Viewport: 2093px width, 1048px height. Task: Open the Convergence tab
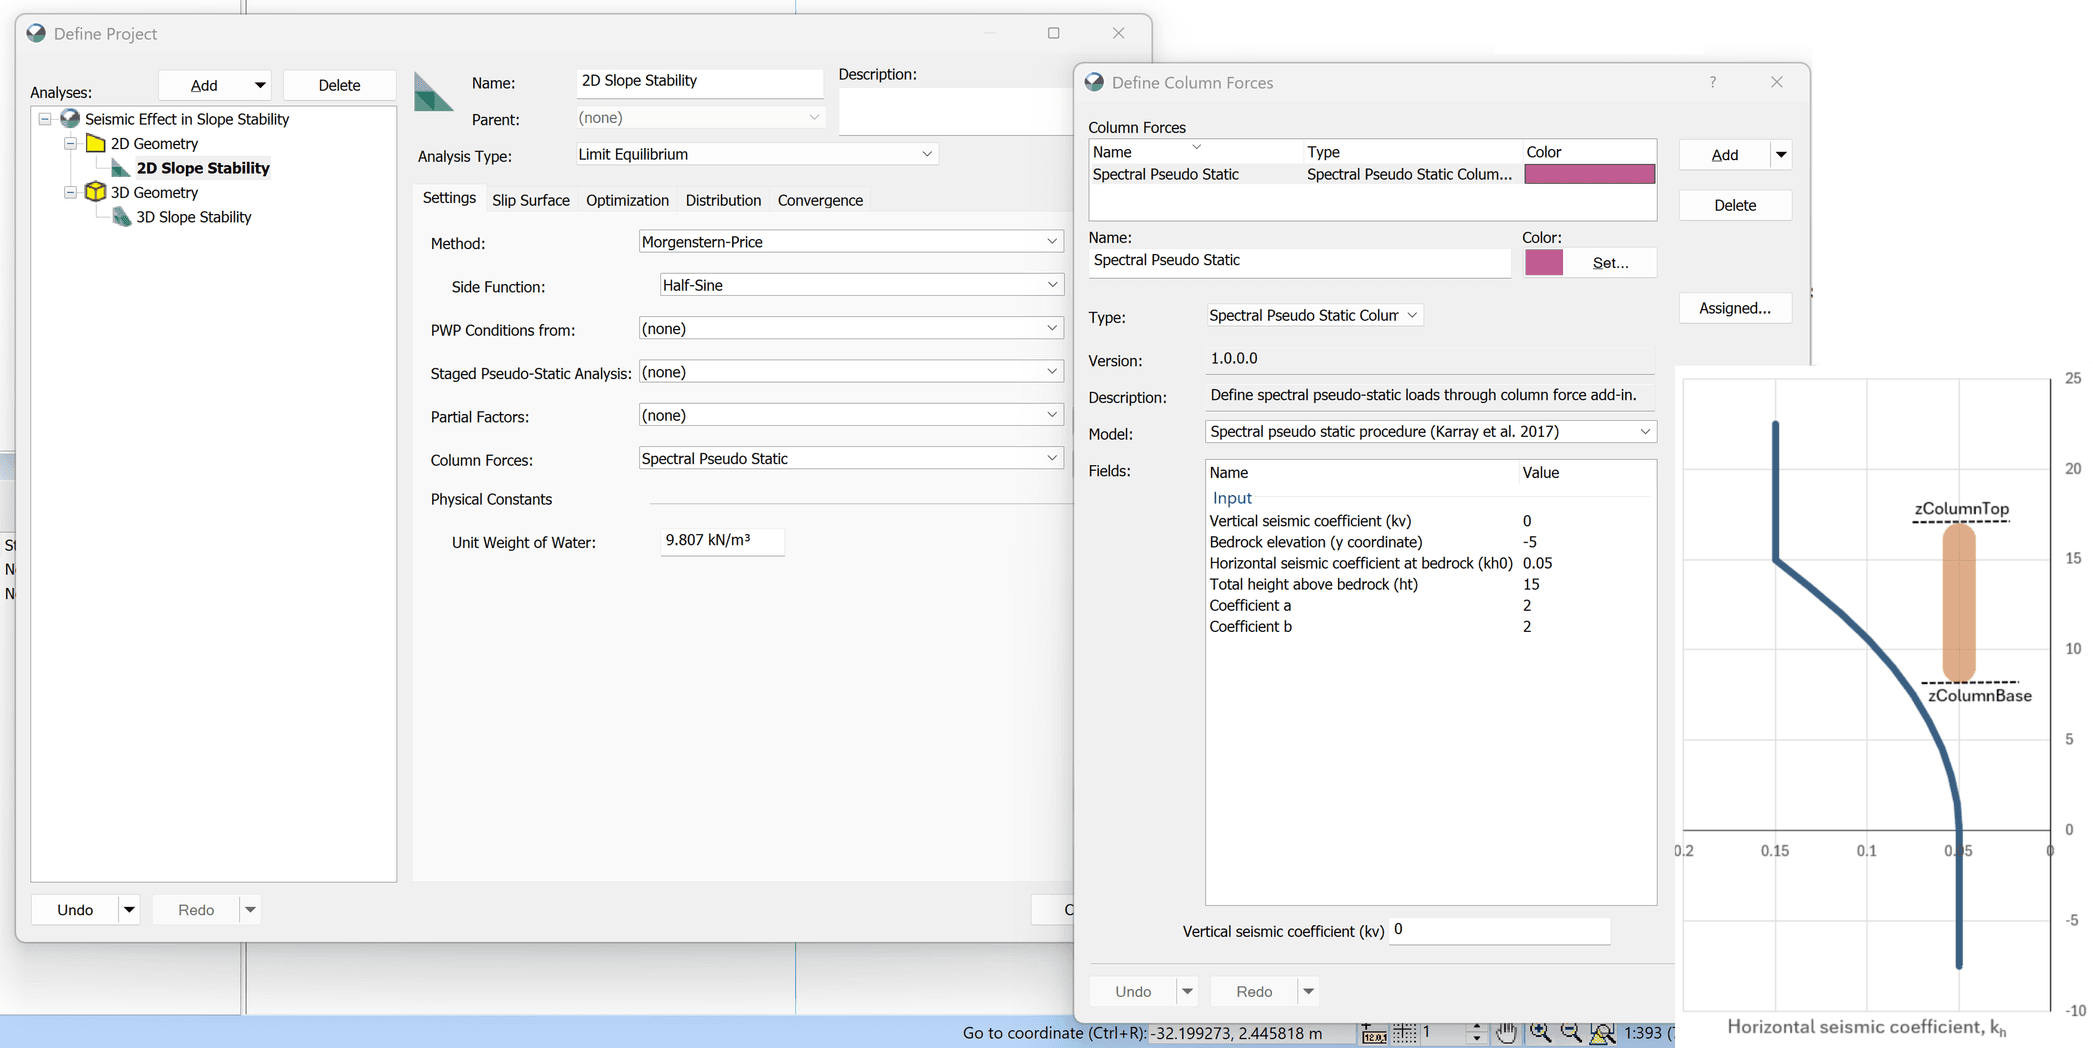(820, 200)
